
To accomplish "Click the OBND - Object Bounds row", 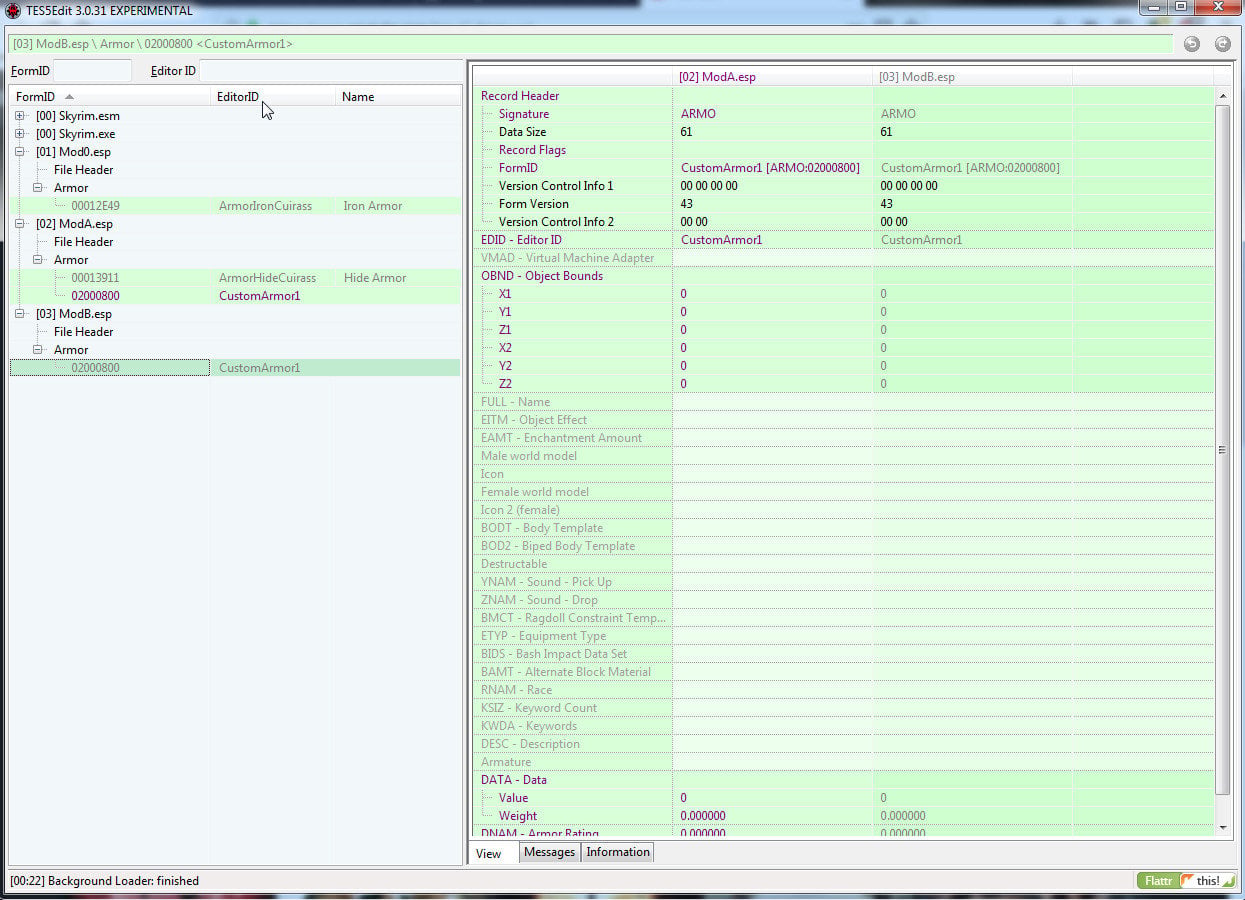I will [843, 276].
